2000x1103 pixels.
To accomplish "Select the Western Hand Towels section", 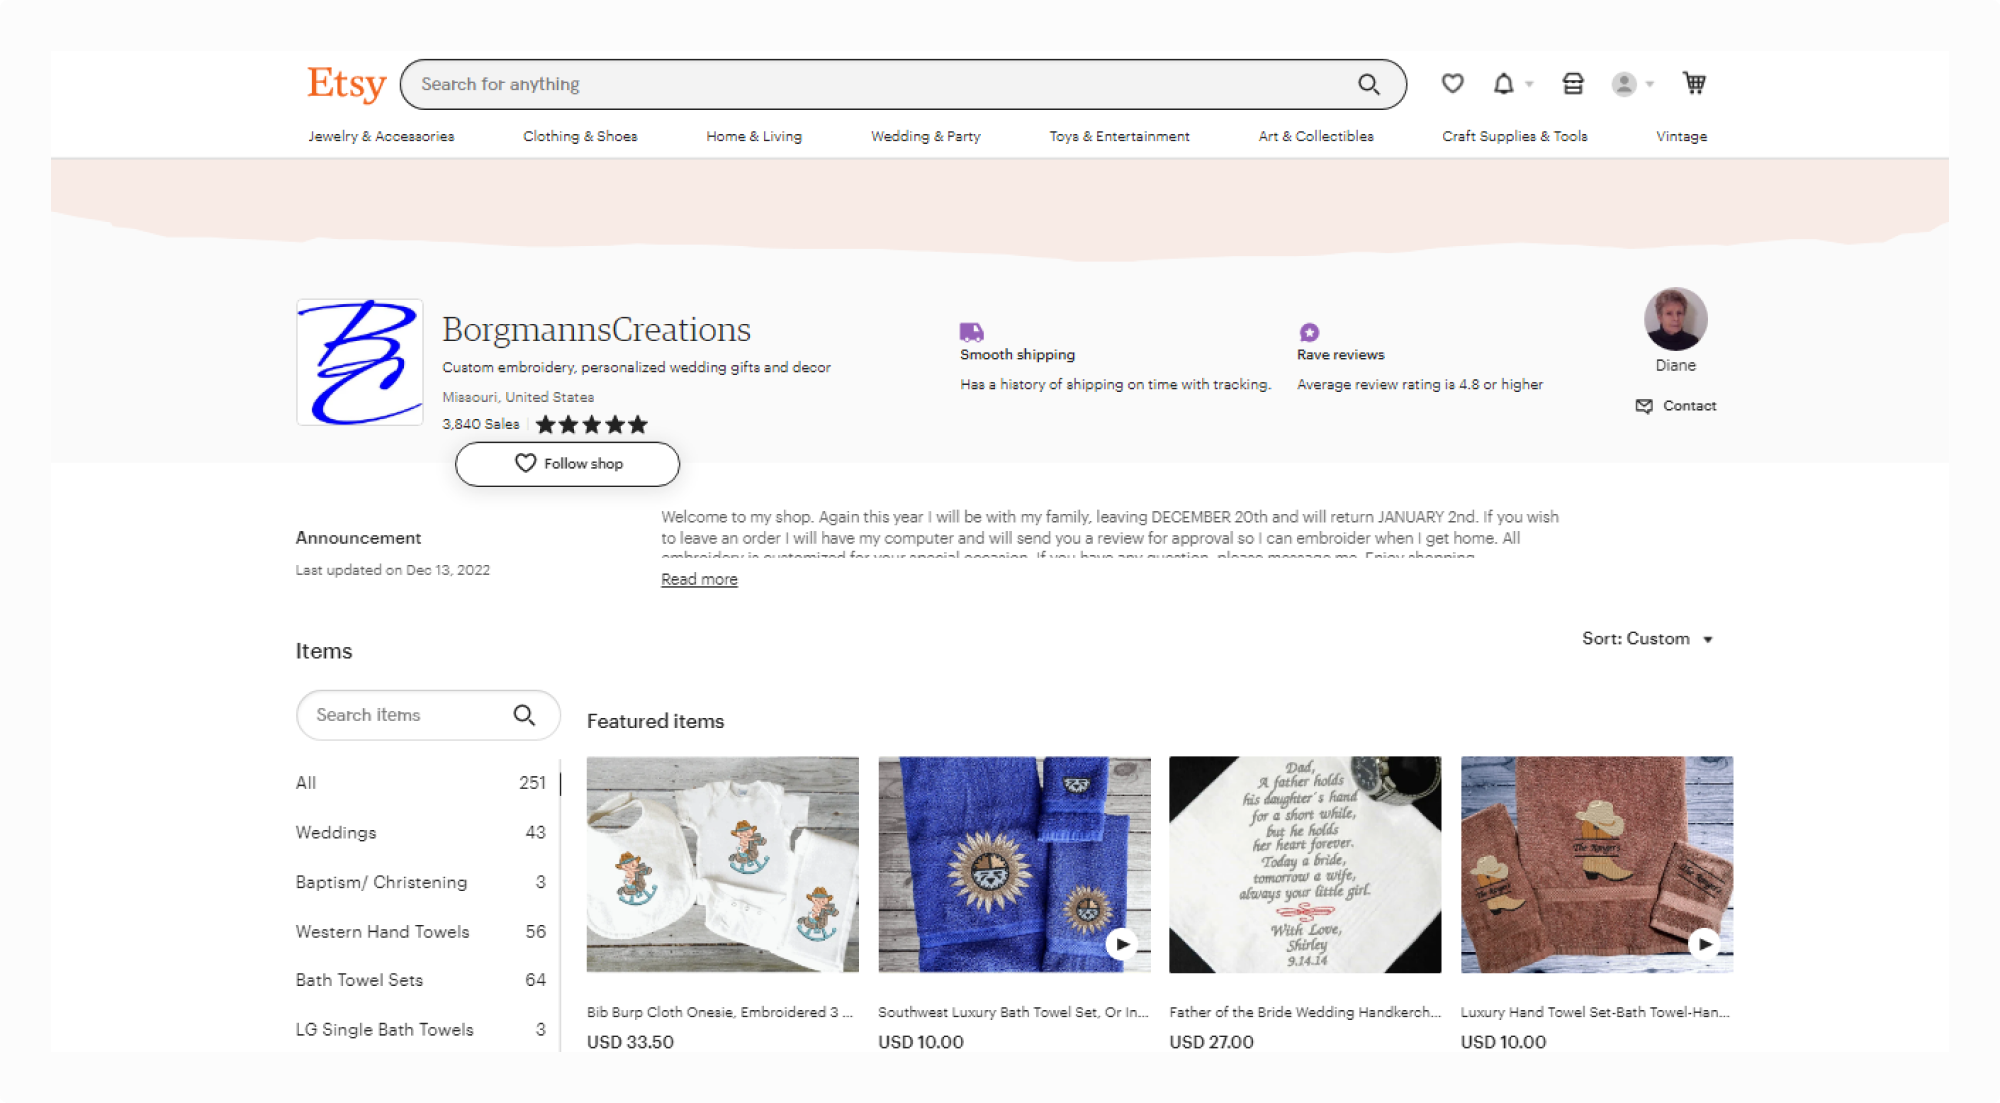I will click(421, 931).
